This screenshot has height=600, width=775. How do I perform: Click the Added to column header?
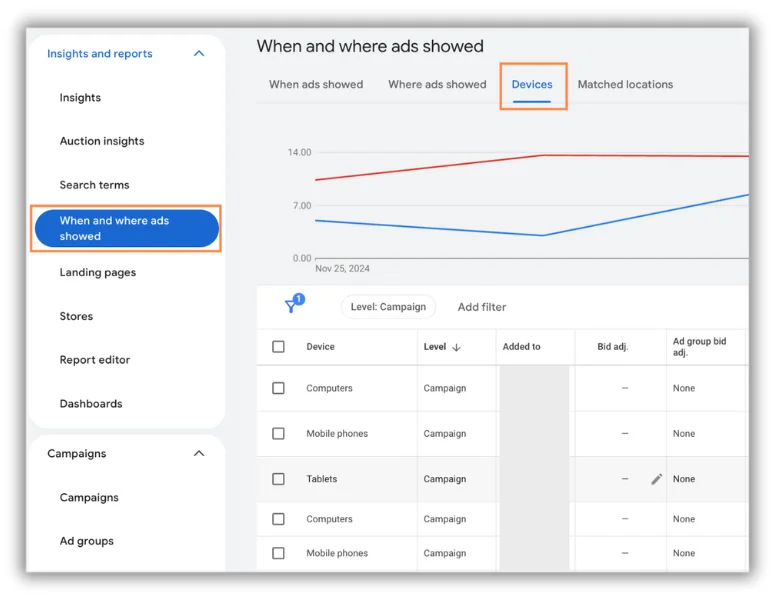(x=521, y=347)
